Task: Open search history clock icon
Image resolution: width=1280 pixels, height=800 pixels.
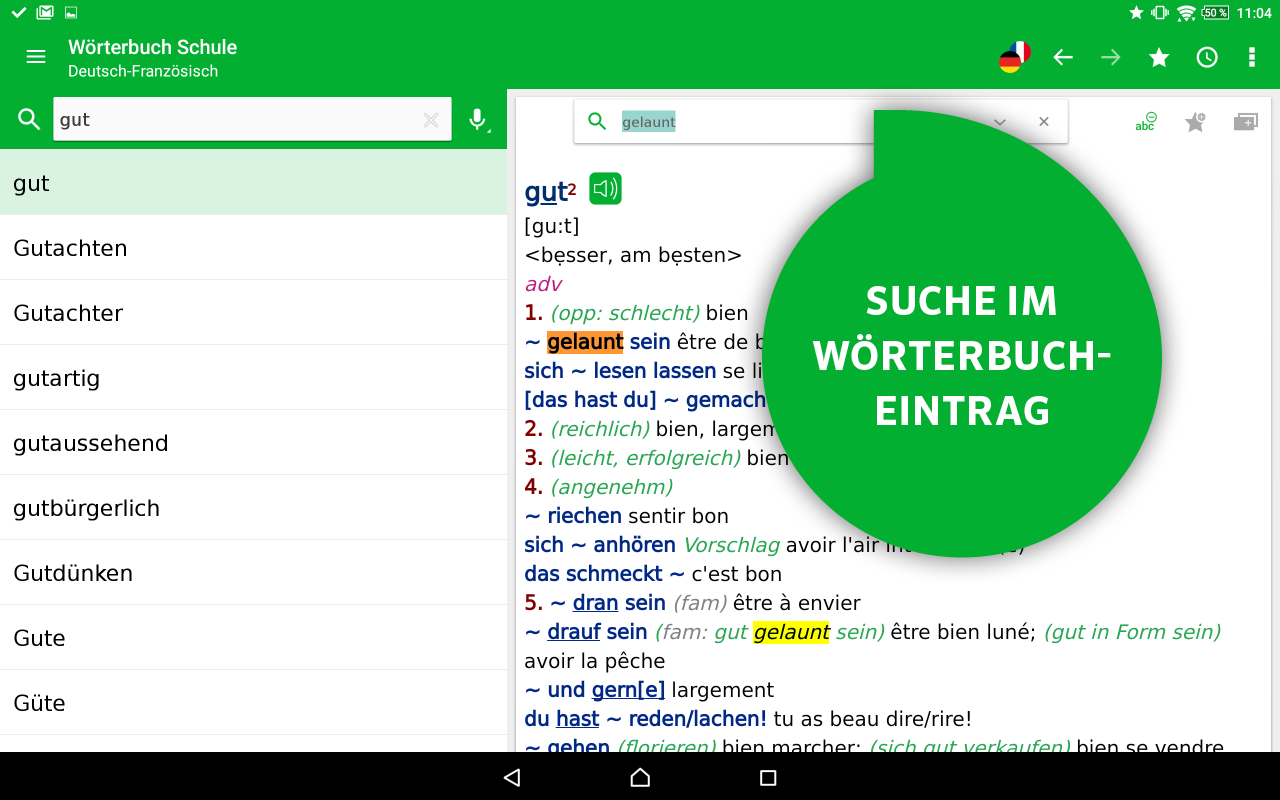Action: (x=1207, y=57)
